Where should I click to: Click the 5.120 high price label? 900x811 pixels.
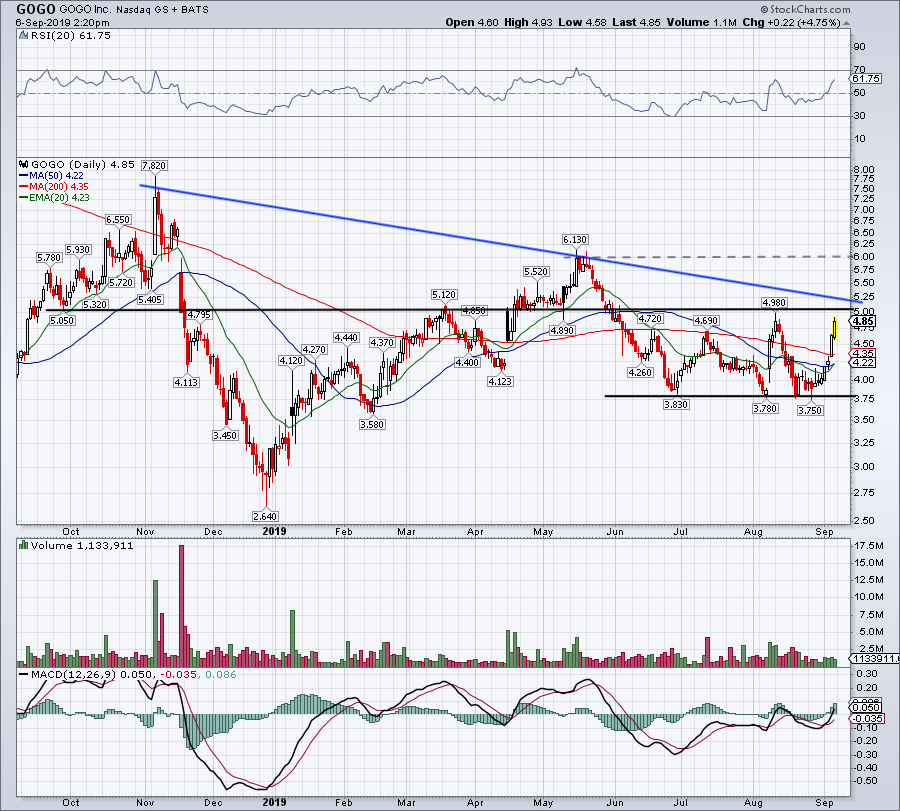click(x=444, y=294)
